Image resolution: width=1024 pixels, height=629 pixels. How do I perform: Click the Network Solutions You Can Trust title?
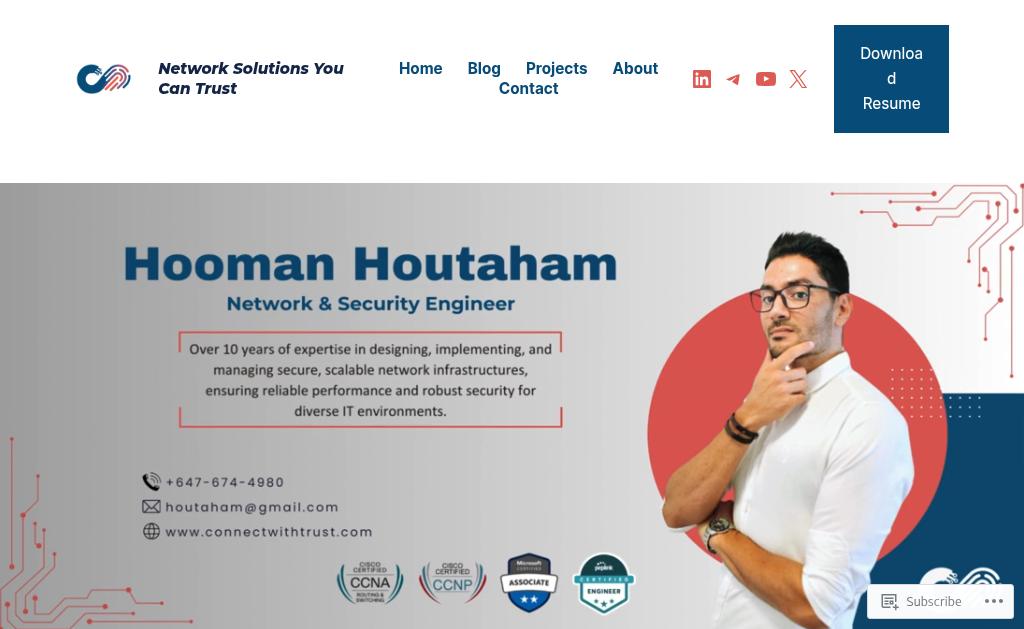[x=251, y=78]
